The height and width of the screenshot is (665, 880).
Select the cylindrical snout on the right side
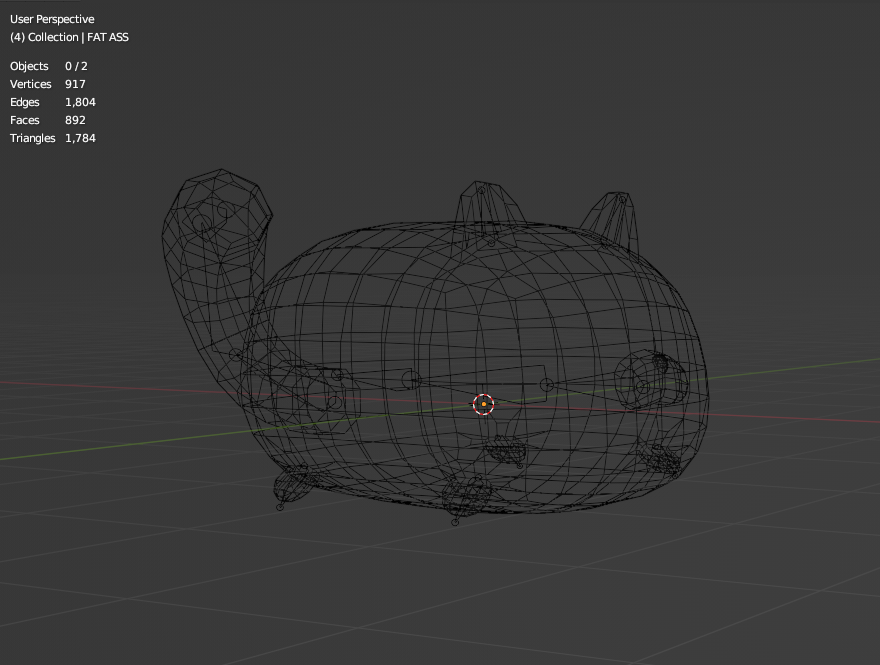coord(651,380)
